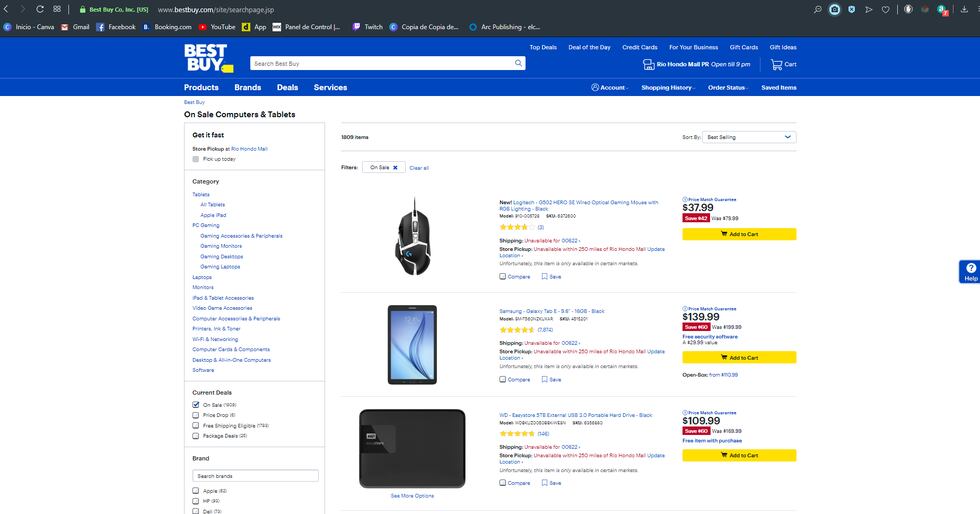The image size is (980, 514).
Task: Save the Logitech mouse with bookmark icon
Action: [545, 276]
